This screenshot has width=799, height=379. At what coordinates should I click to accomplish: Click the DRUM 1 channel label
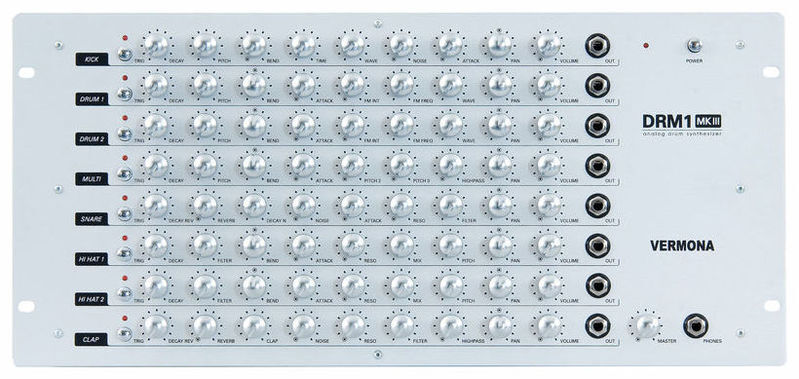(x=92, y=99)
